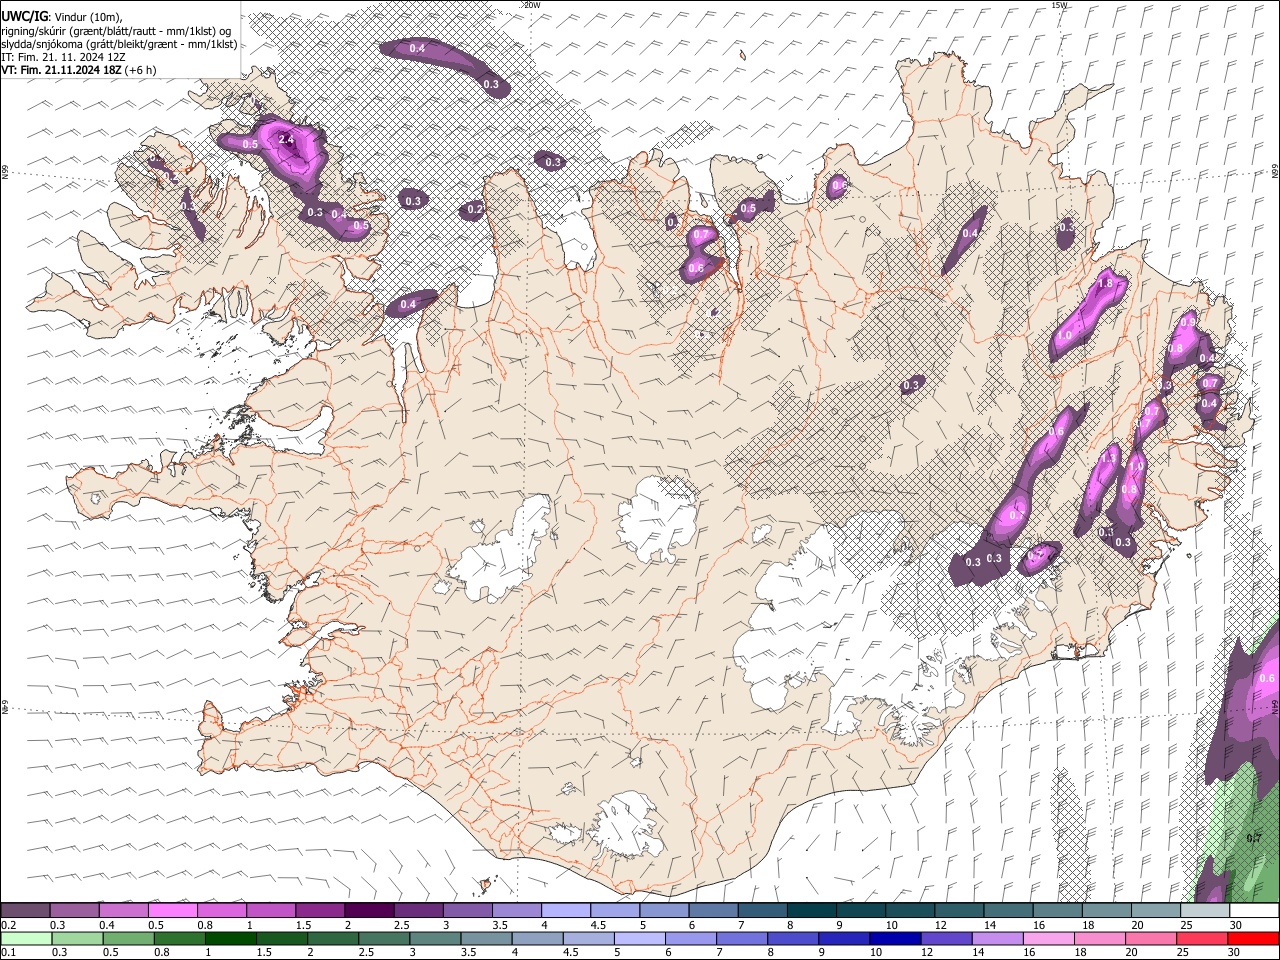This screenshot has height=960, width=1280.
Task: Select the bright pink upper swatch starting at 0.5
Action: click(x=173, y=911)
